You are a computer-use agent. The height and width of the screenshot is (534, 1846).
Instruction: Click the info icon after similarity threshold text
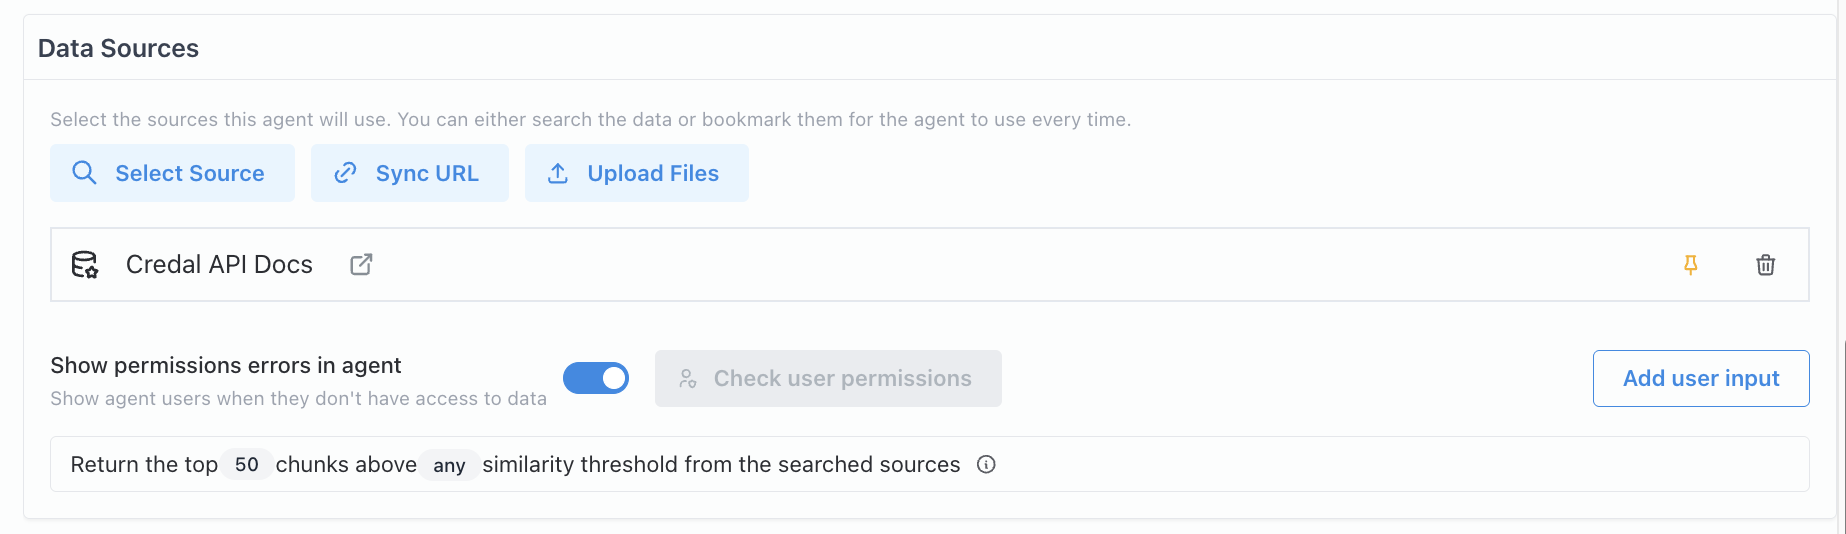[x=986, y=464]
